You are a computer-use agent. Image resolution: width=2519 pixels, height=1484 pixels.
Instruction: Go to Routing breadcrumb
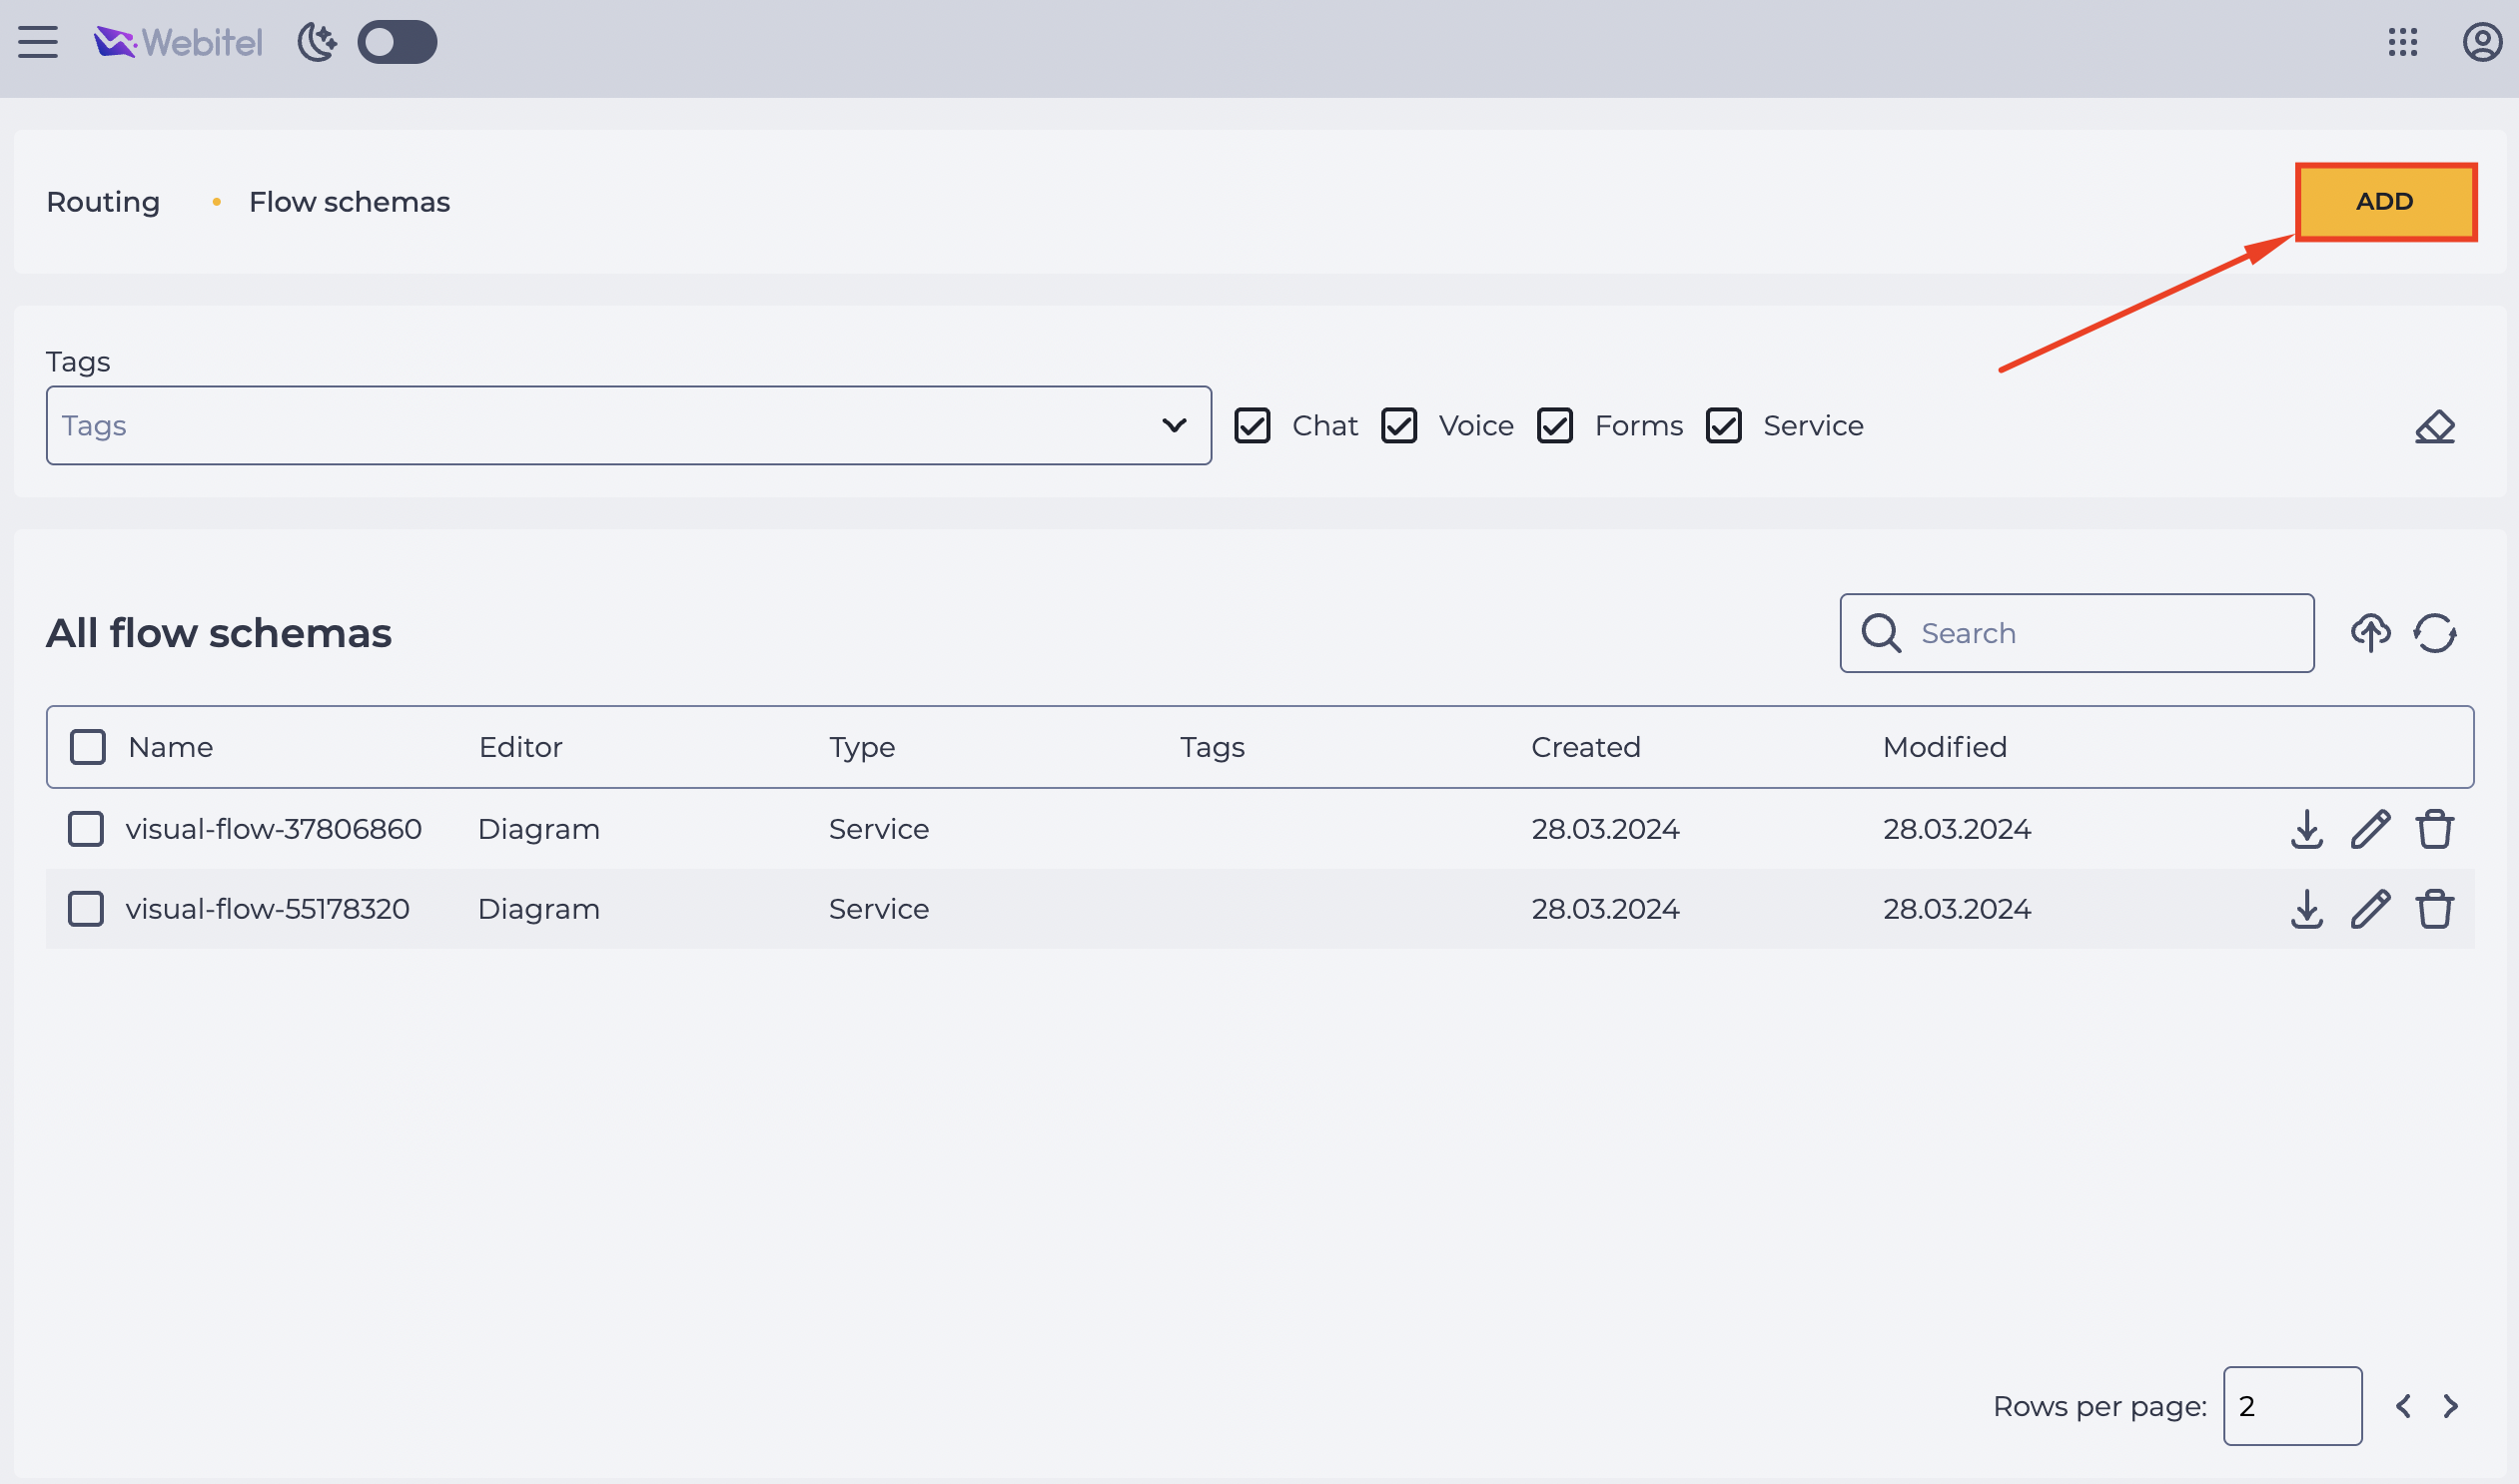pyautogui.click(x=103, y=202)
